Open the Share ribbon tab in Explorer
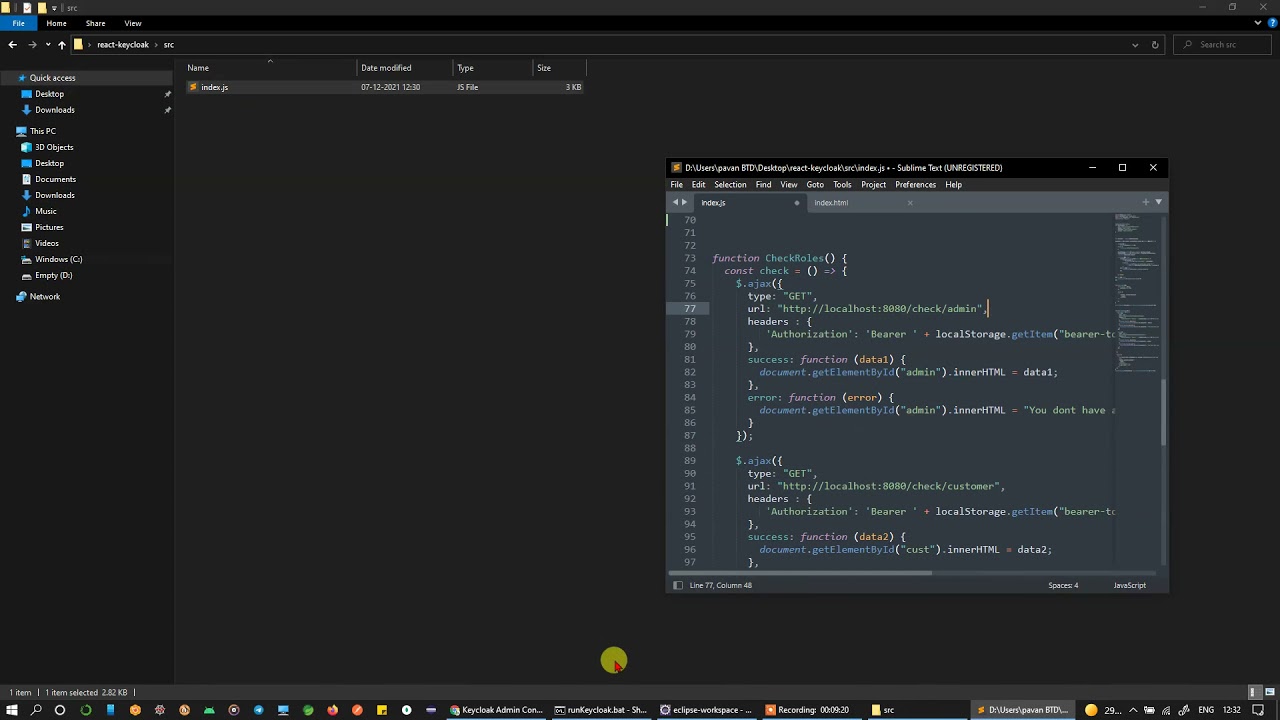The image size is (1280, 720). click(x=95, y=23)
